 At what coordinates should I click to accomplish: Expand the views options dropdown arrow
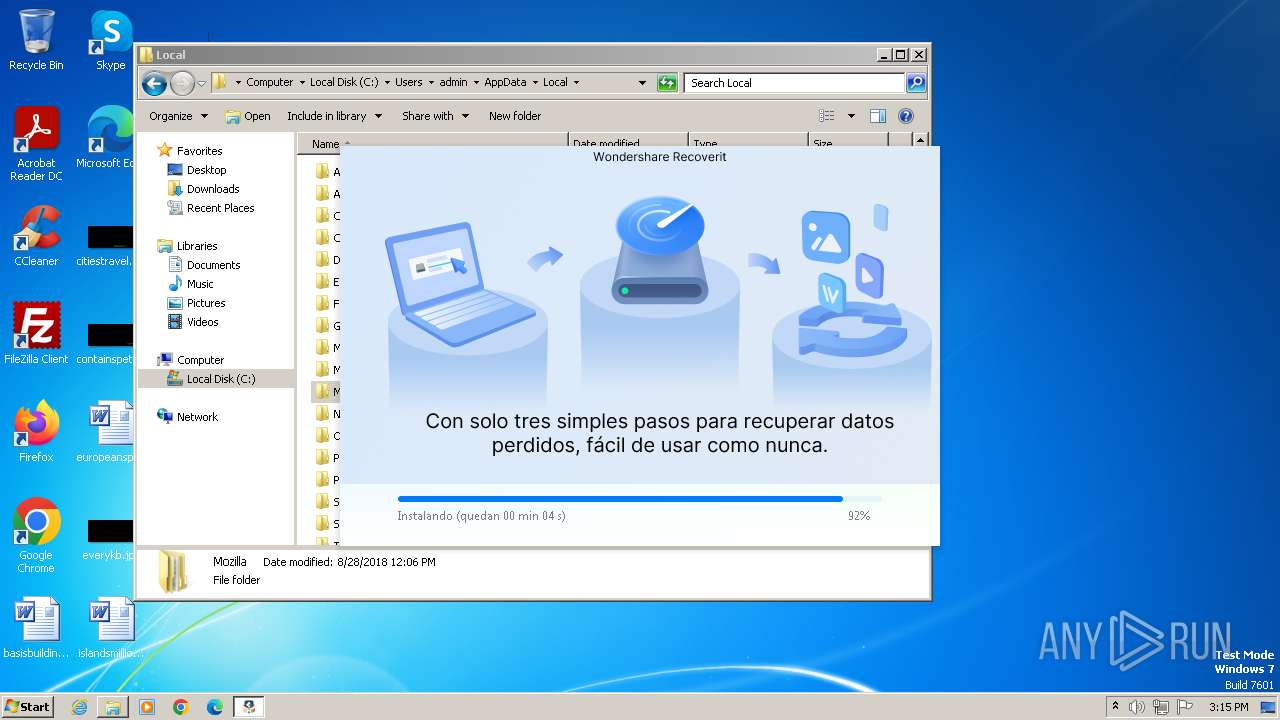point(851,116)
